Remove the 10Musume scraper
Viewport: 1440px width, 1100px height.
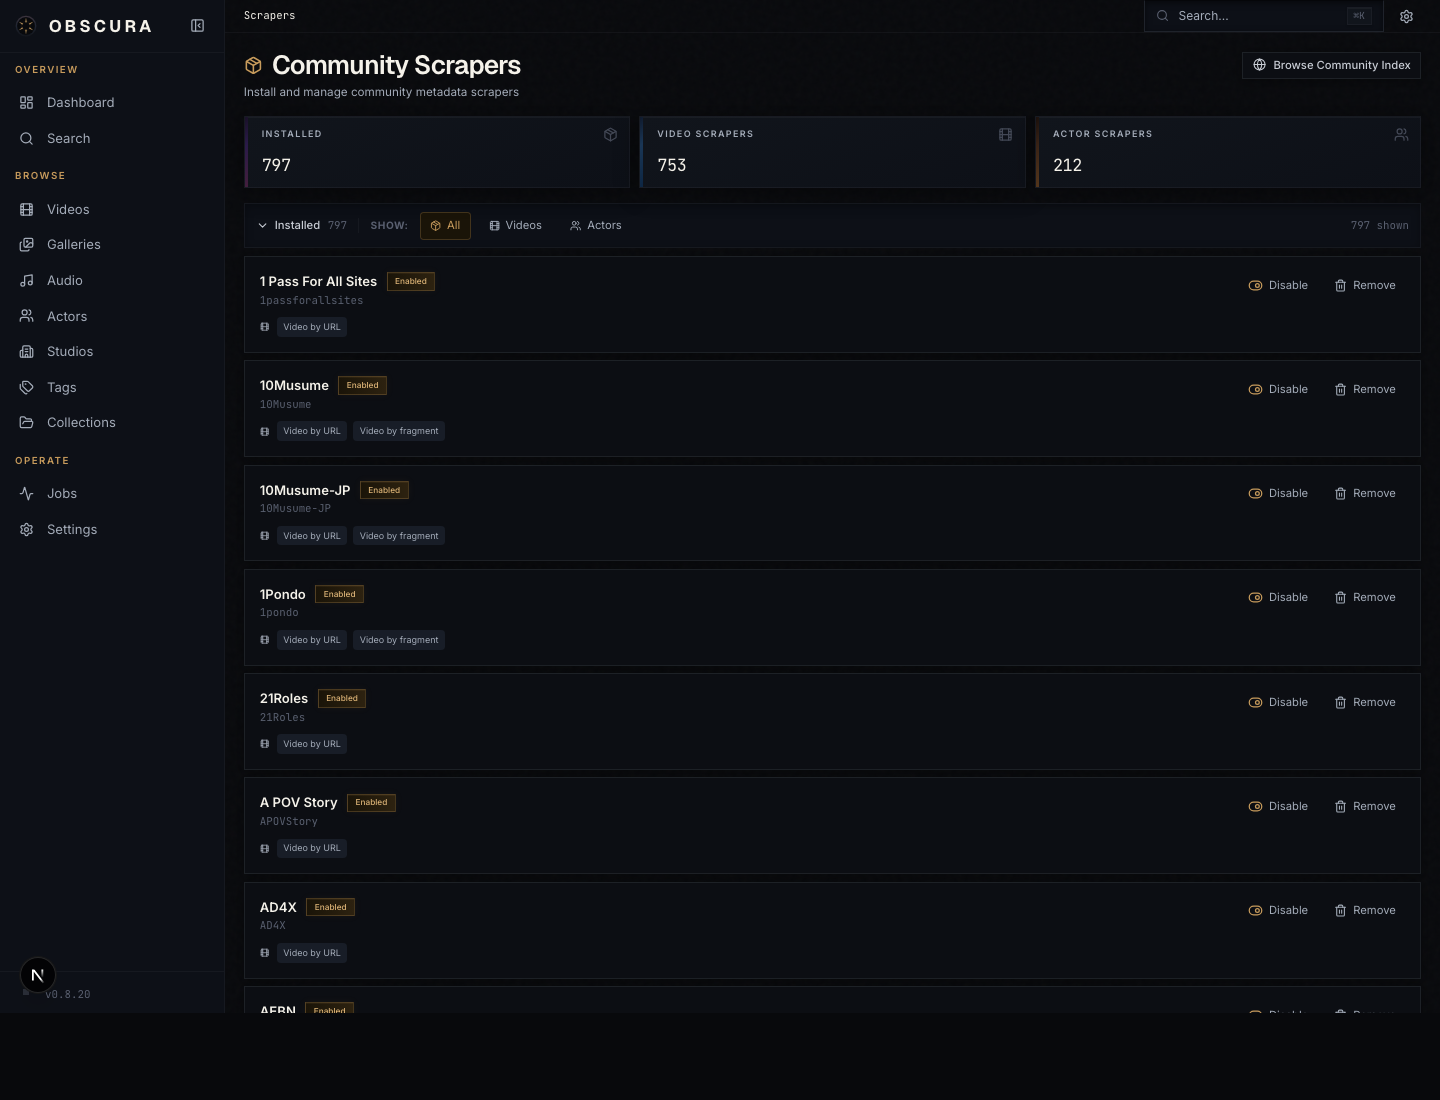(x=1365, y=389)
